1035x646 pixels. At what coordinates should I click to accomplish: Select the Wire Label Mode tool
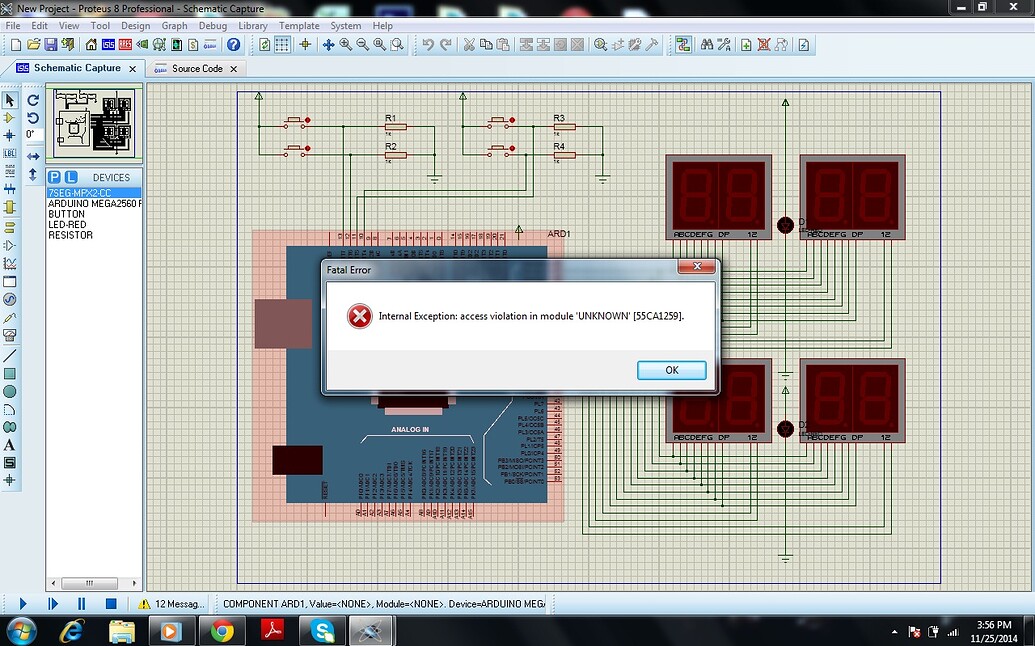pos(11,154)
